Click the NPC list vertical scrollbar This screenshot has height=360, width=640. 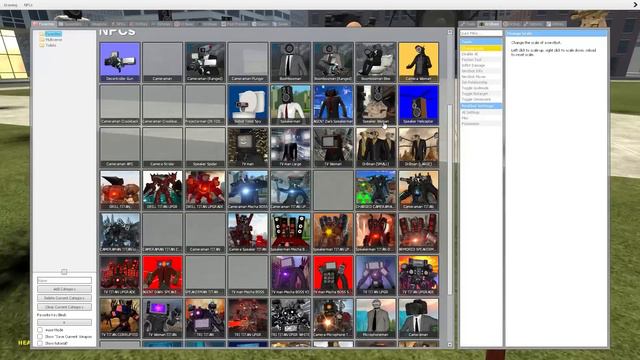pos(450,199)
